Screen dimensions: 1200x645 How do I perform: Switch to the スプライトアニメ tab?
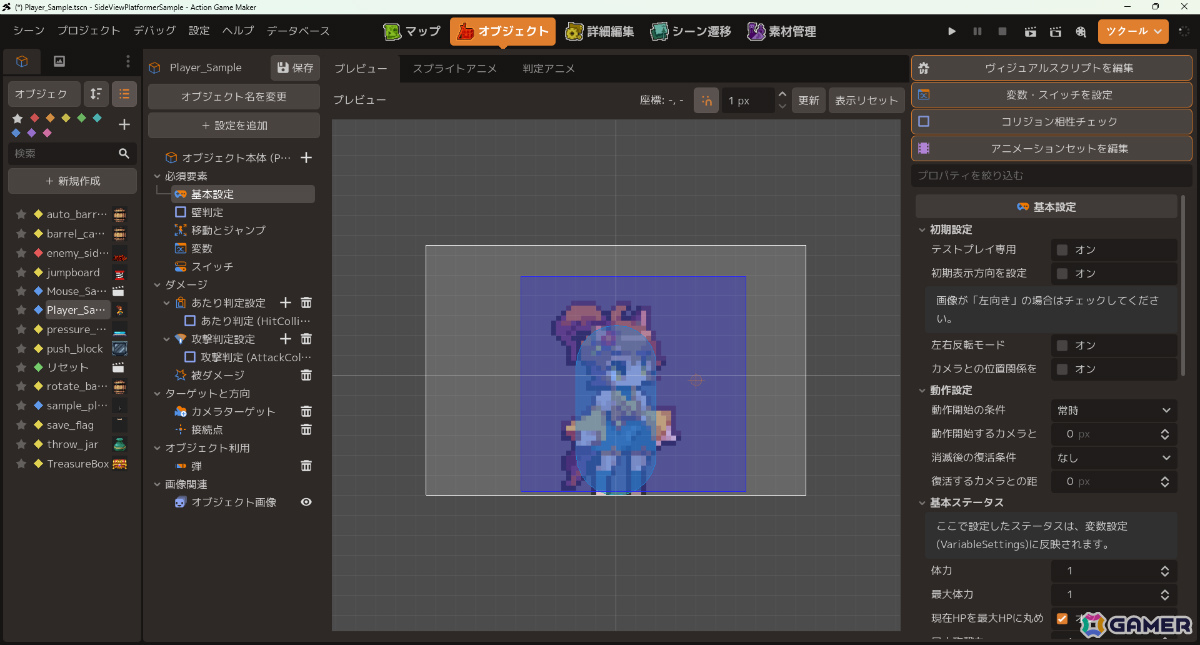[454, 68]
